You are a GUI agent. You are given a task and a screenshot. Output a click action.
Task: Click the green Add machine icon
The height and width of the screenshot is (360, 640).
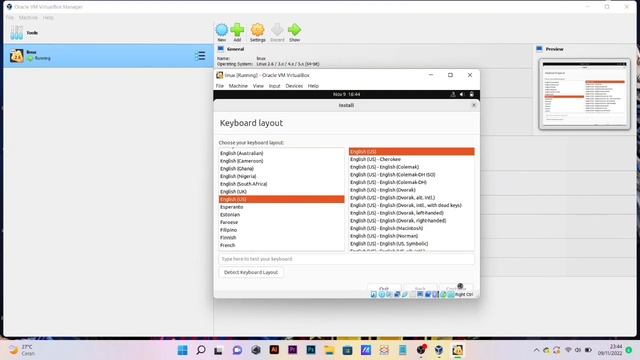click(237, 30)
